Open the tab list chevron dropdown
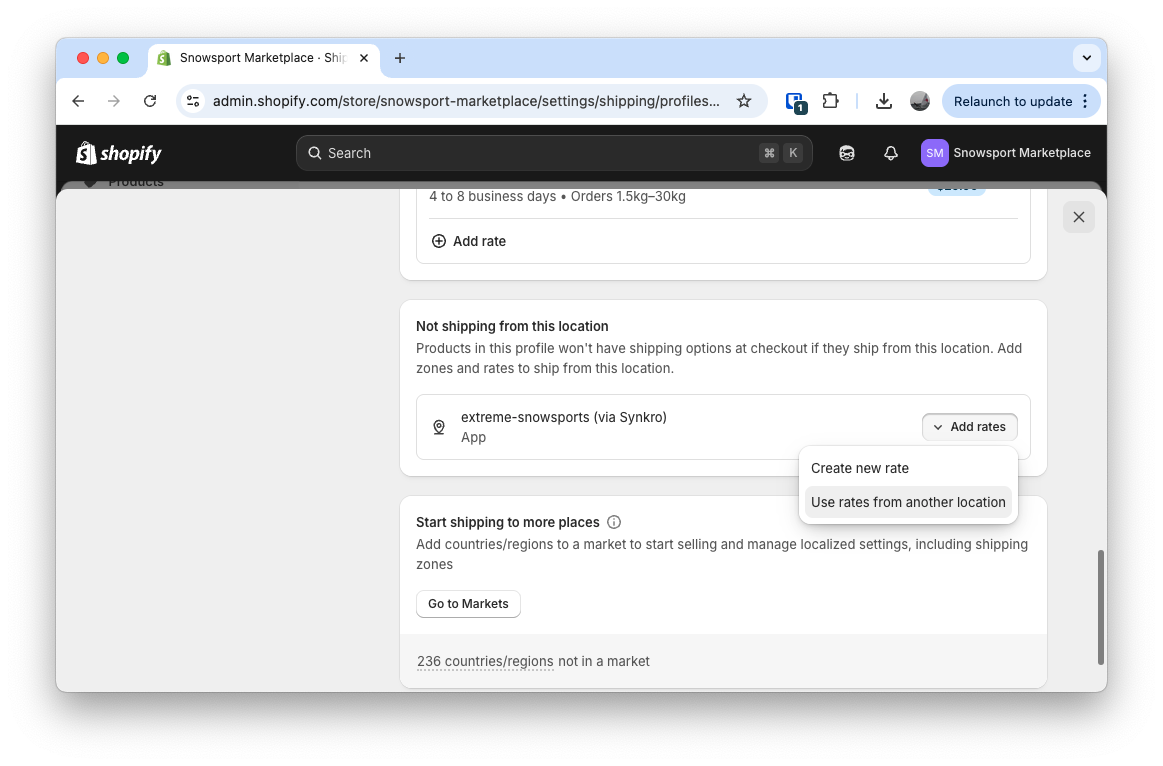This screenshot has width=1163, height=766. pyautogui.click(x=1086, y=58)
